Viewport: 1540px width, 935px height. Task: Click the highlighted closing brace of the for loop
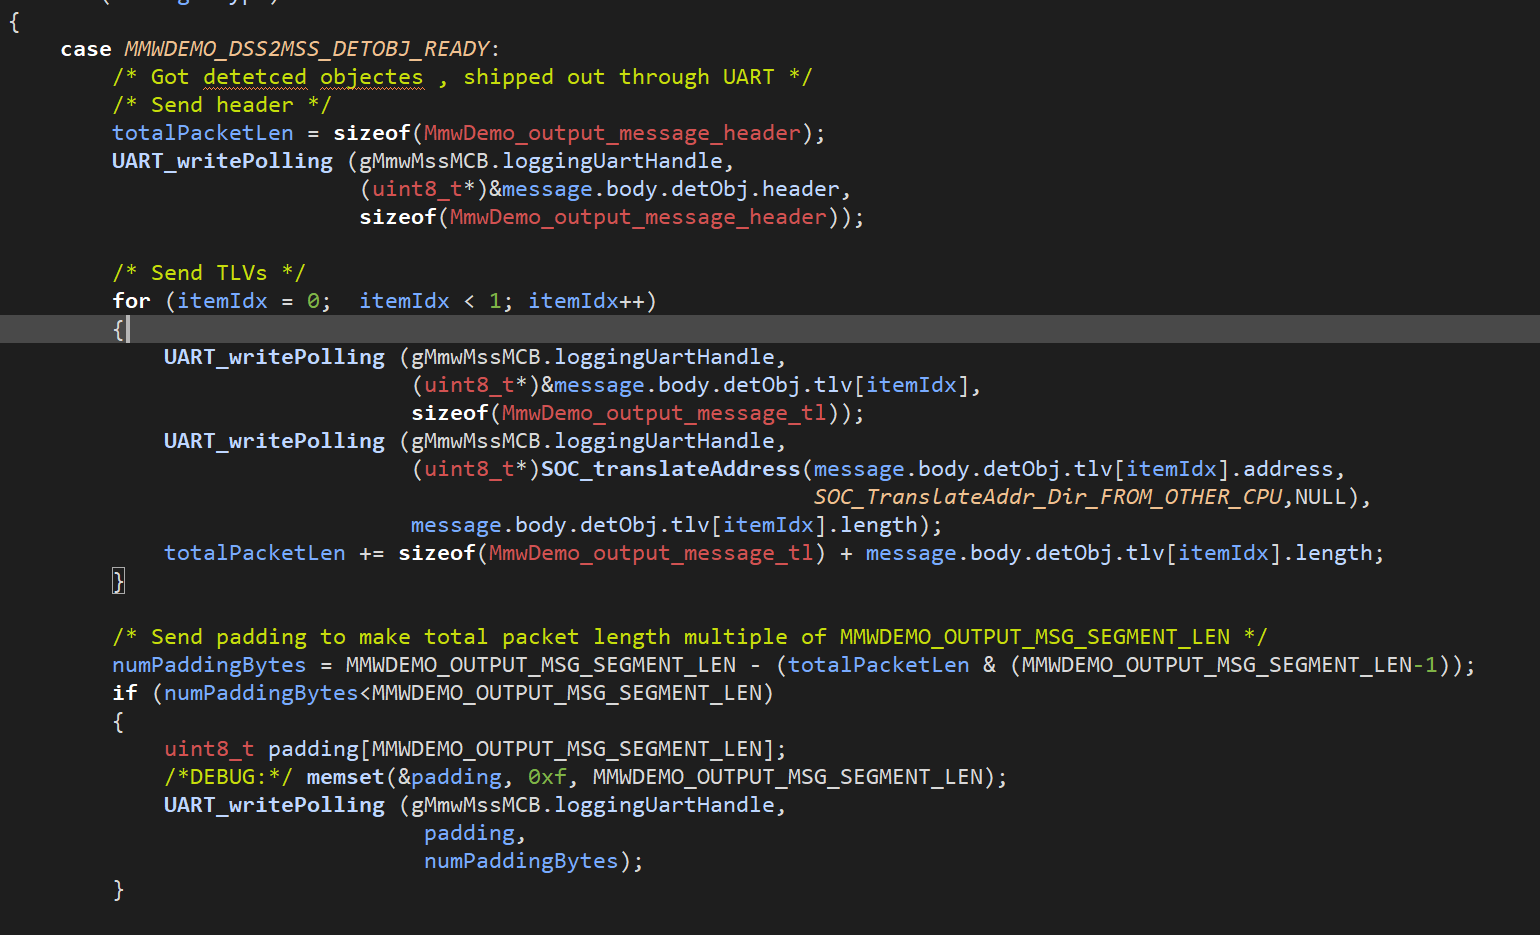[118, 581]
